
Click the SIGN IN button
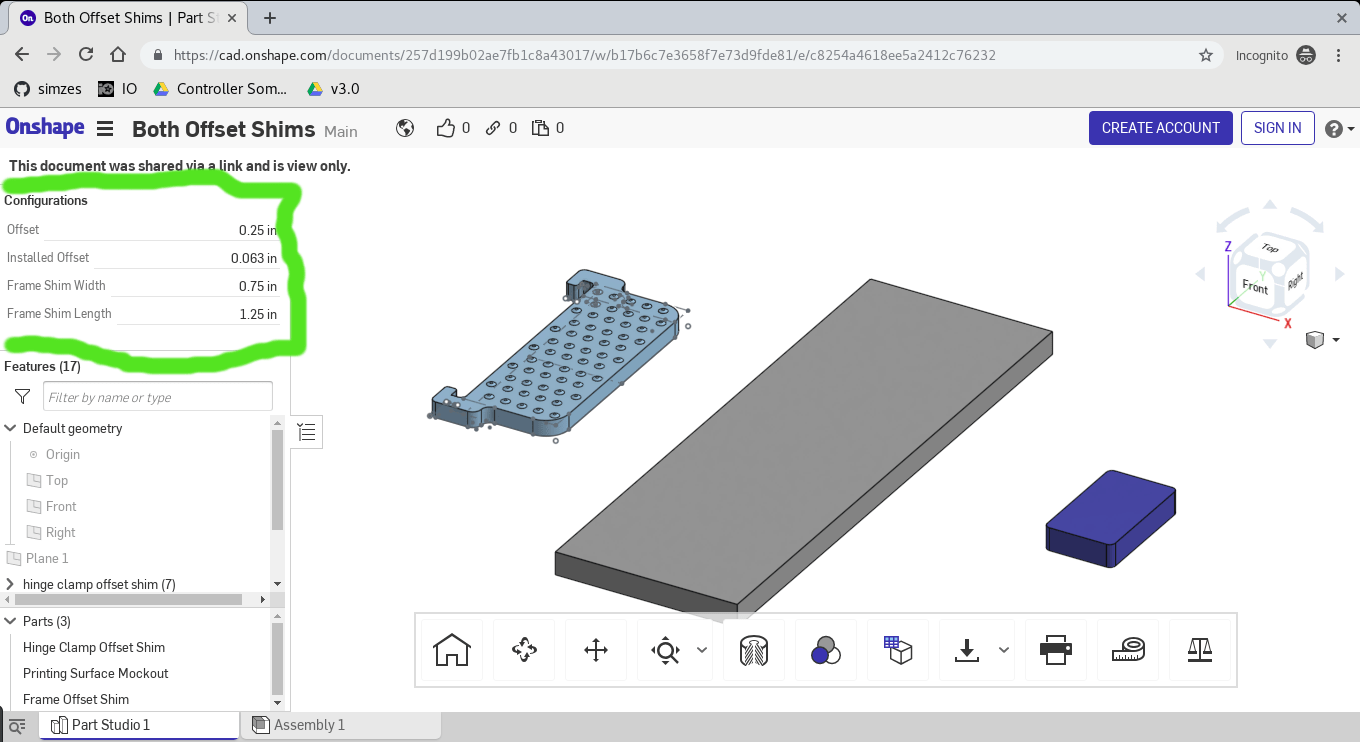click(x=1277, y=128)
